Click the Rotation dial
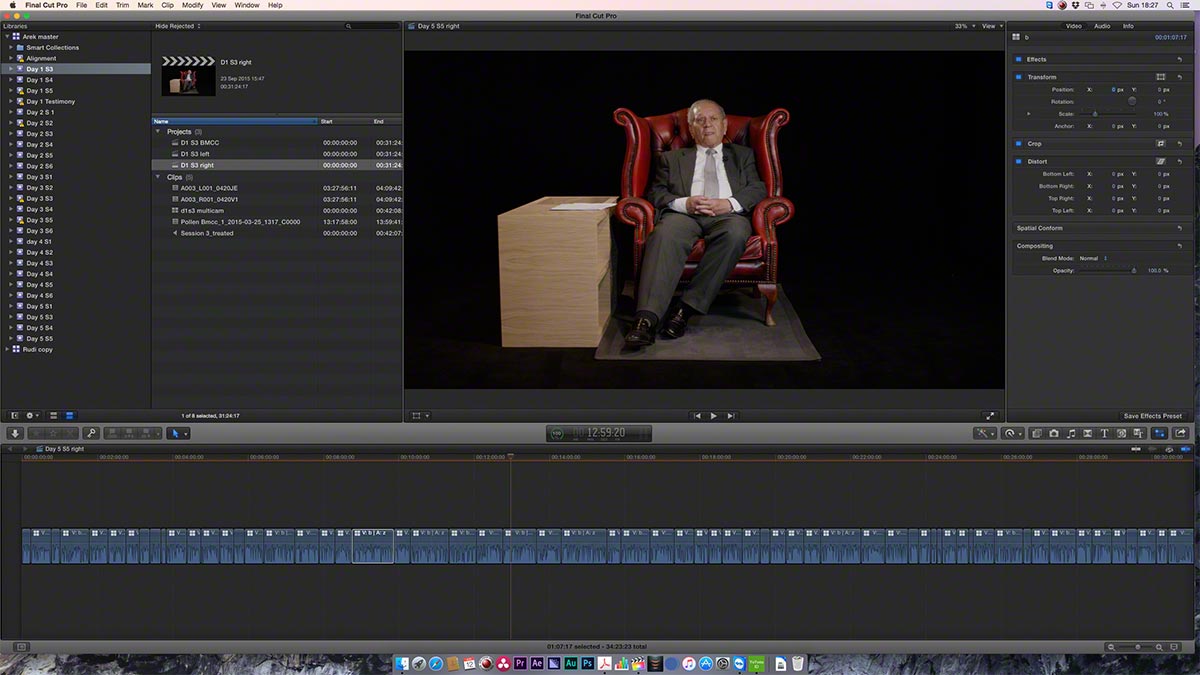1200x675 pixels. point(1132,101)
